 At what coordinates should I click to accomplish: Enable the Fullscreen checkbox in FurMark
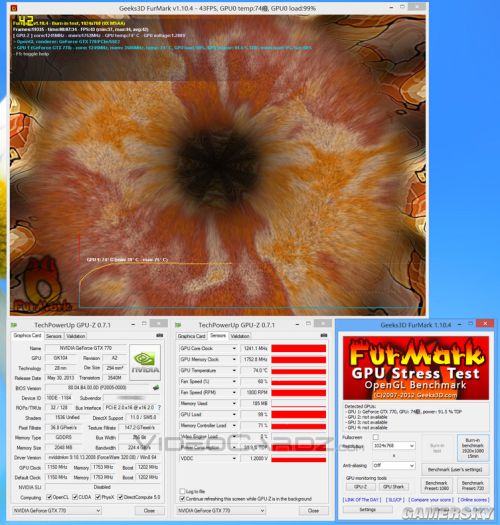376,437
